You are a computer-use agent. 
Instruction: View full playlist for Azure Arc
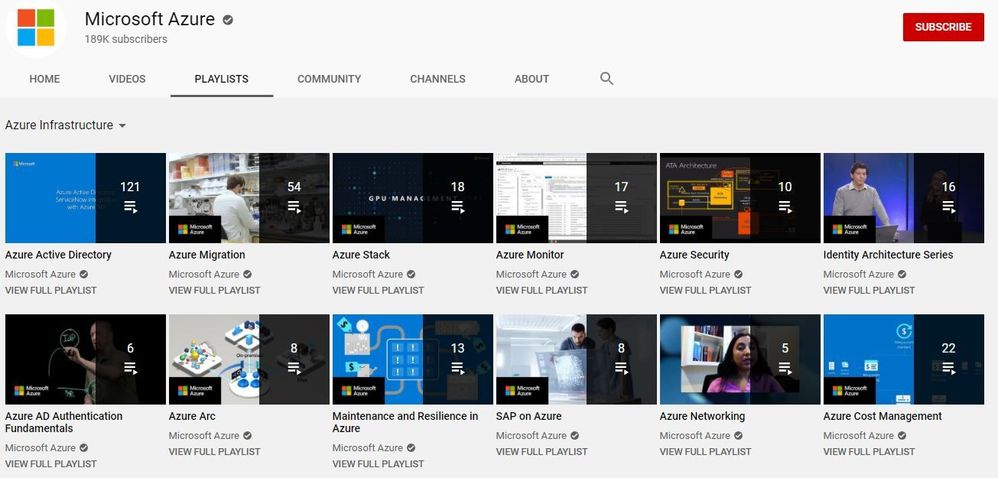tap(214, 452)
